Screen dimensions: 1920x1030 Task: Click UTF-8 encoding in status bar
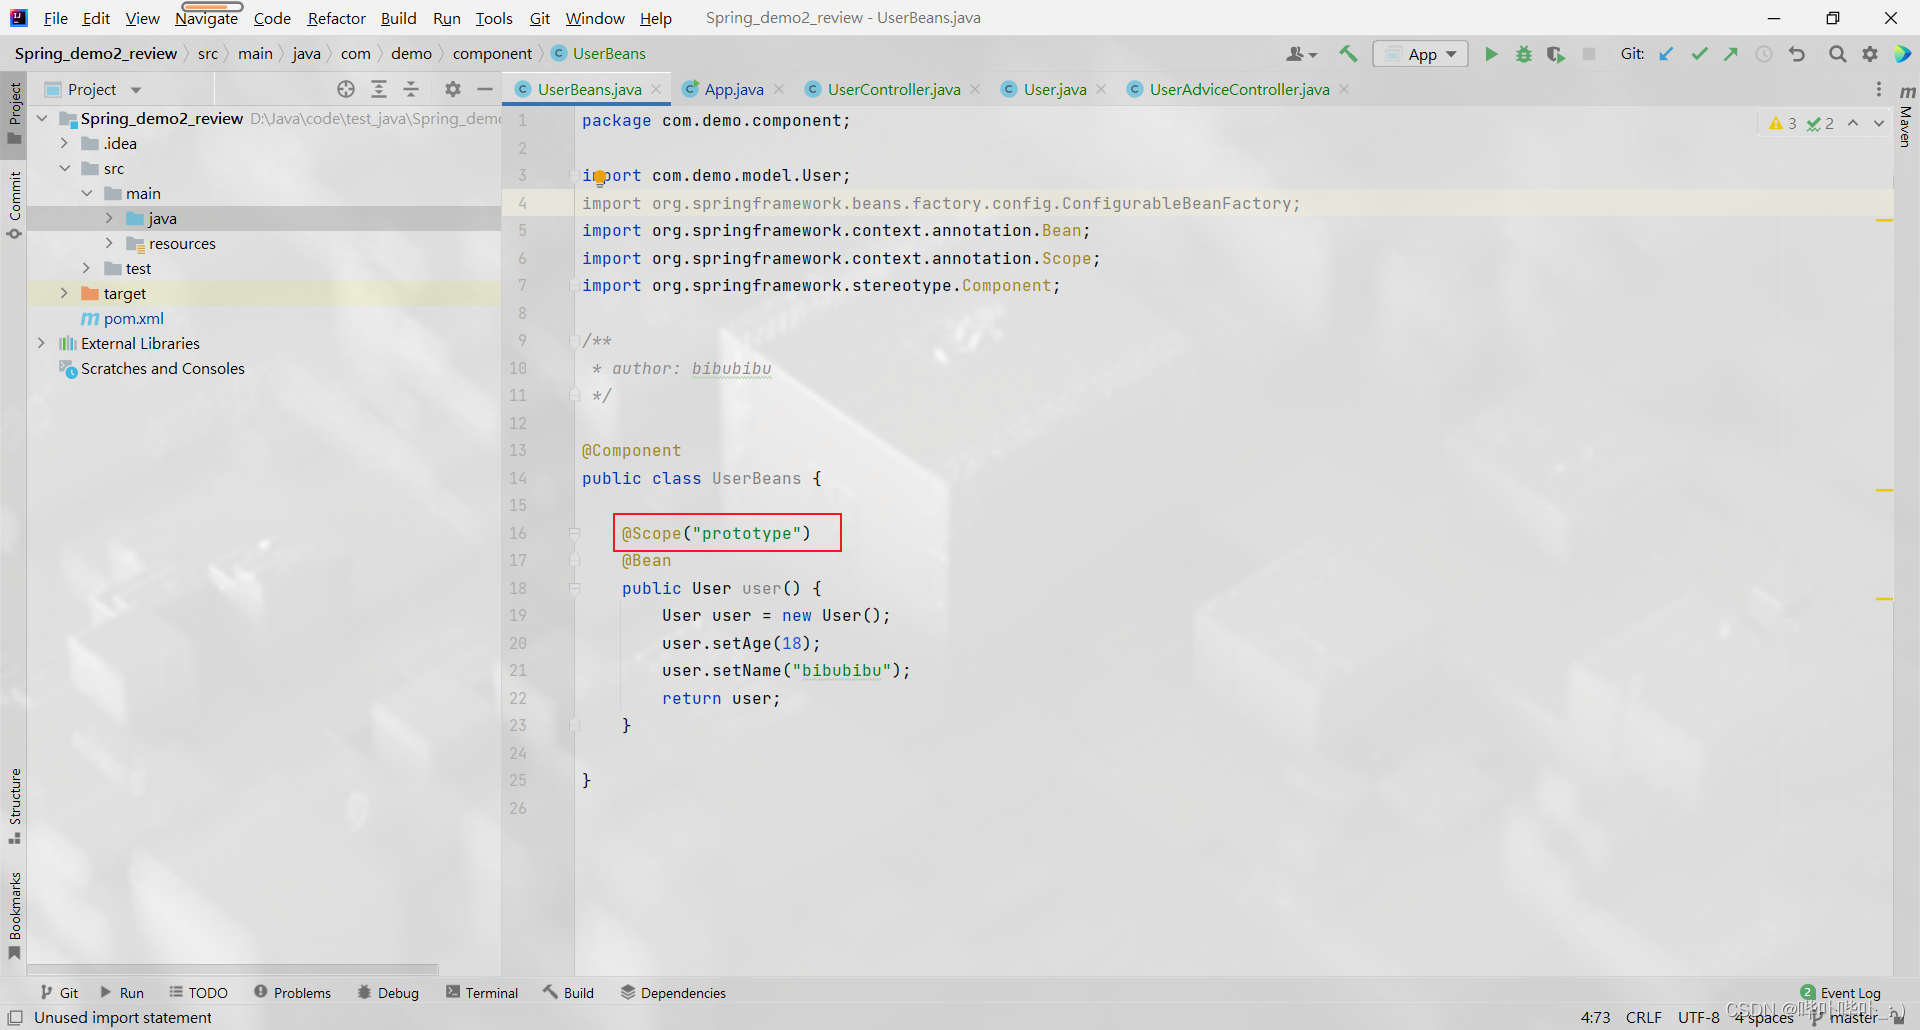[x=1698, y=1017]
